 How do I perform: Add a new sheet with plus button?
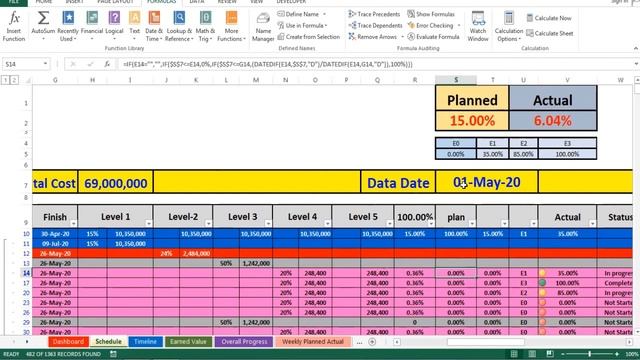tap(372, 342)
